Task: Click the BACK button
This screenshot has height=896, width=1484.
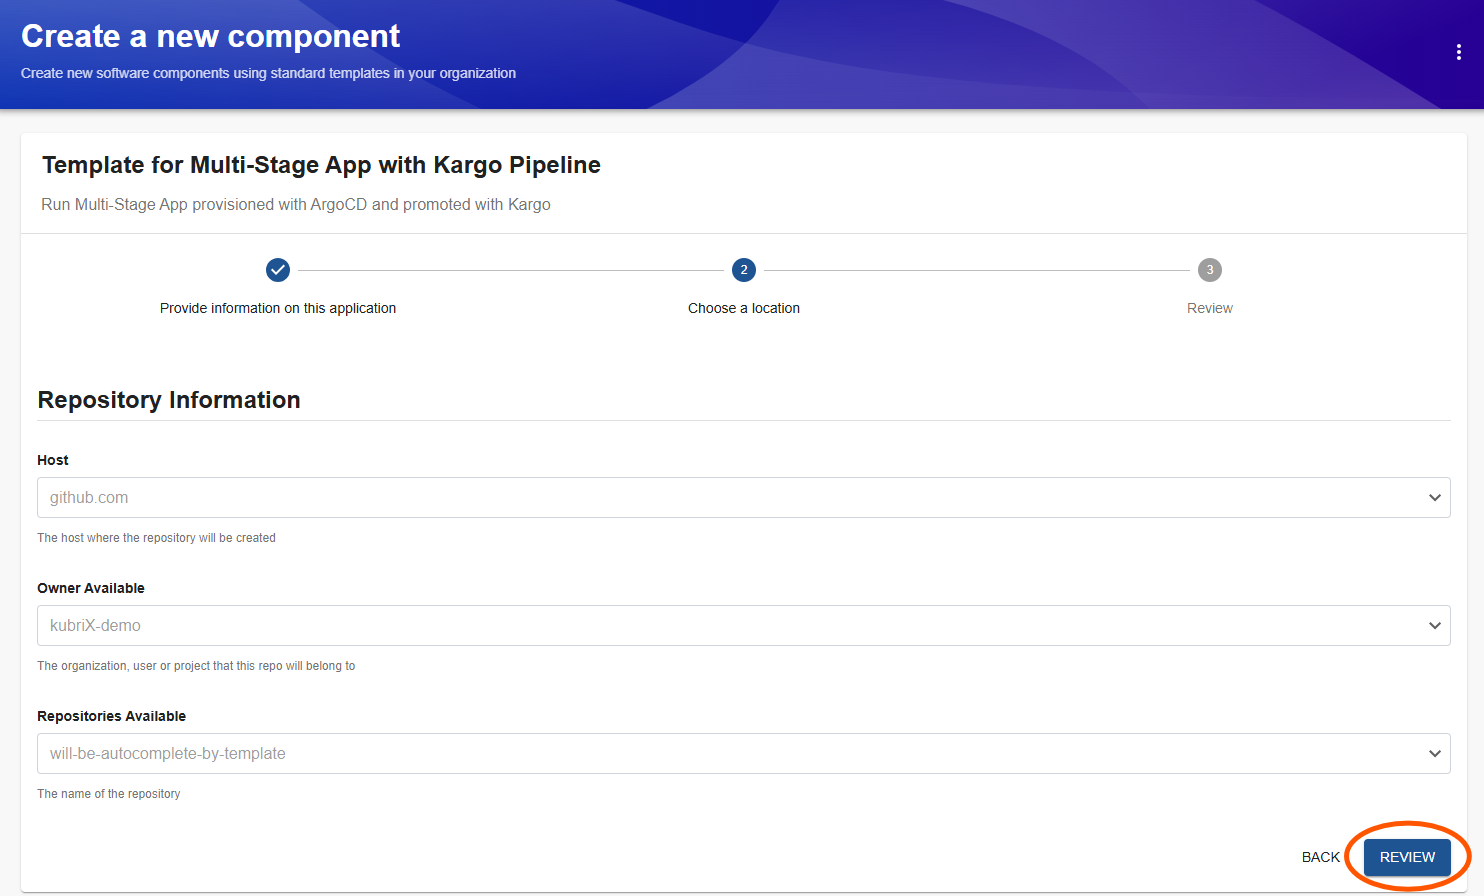Action: coord(1320,857)
